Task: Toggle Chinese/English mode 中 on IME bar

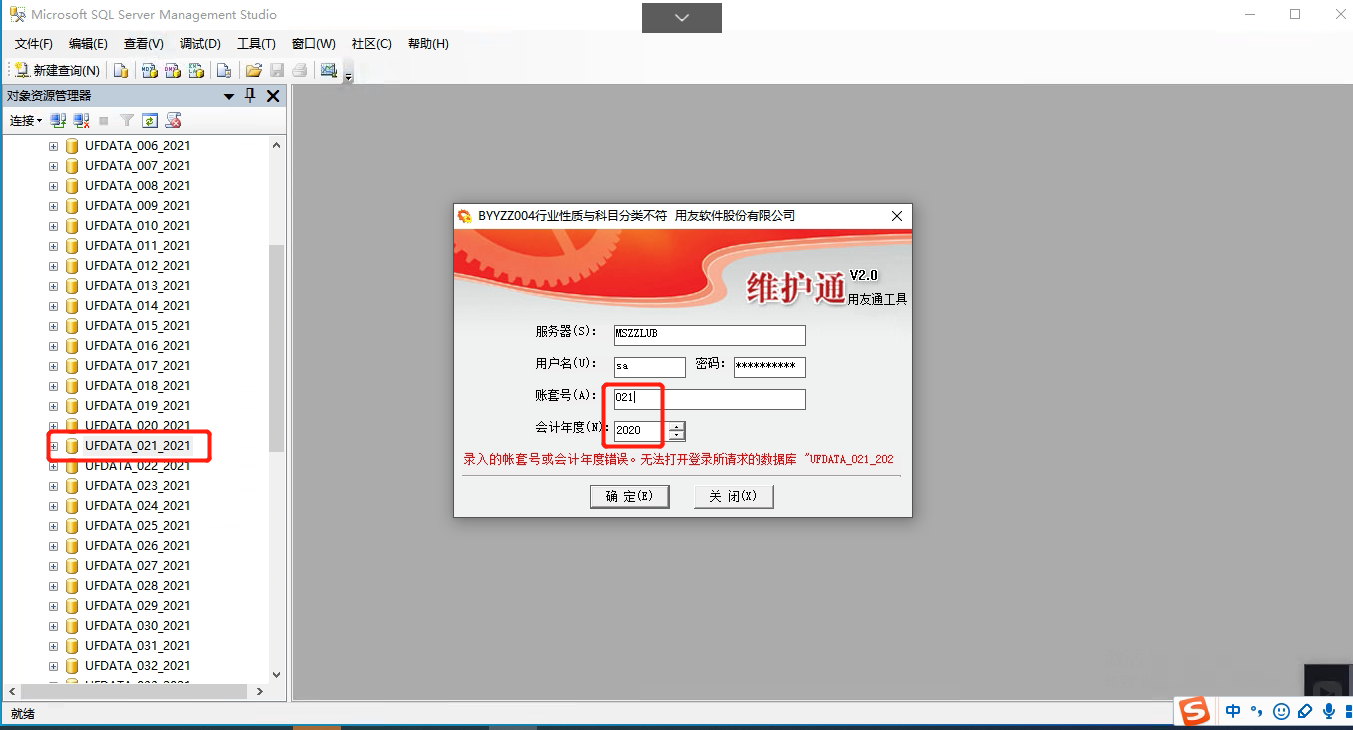Action: tap(1233, 711)
